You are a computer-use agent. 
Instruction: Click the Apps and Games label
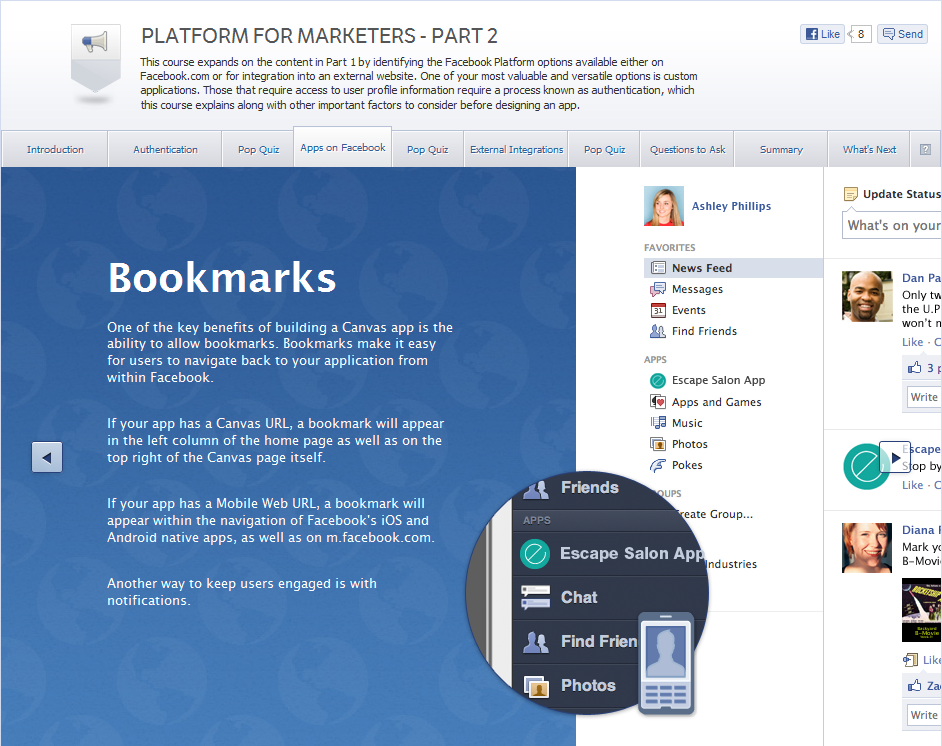pos(717,402)
